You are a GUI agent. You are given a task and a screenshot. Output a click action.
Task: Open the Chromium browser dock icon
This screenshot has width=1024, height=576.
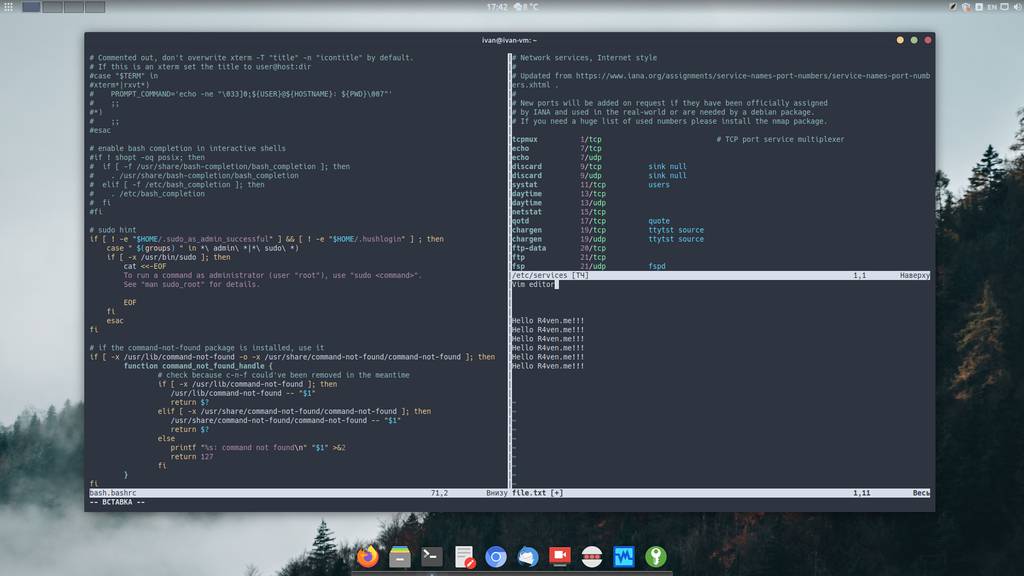coord(496,558)
